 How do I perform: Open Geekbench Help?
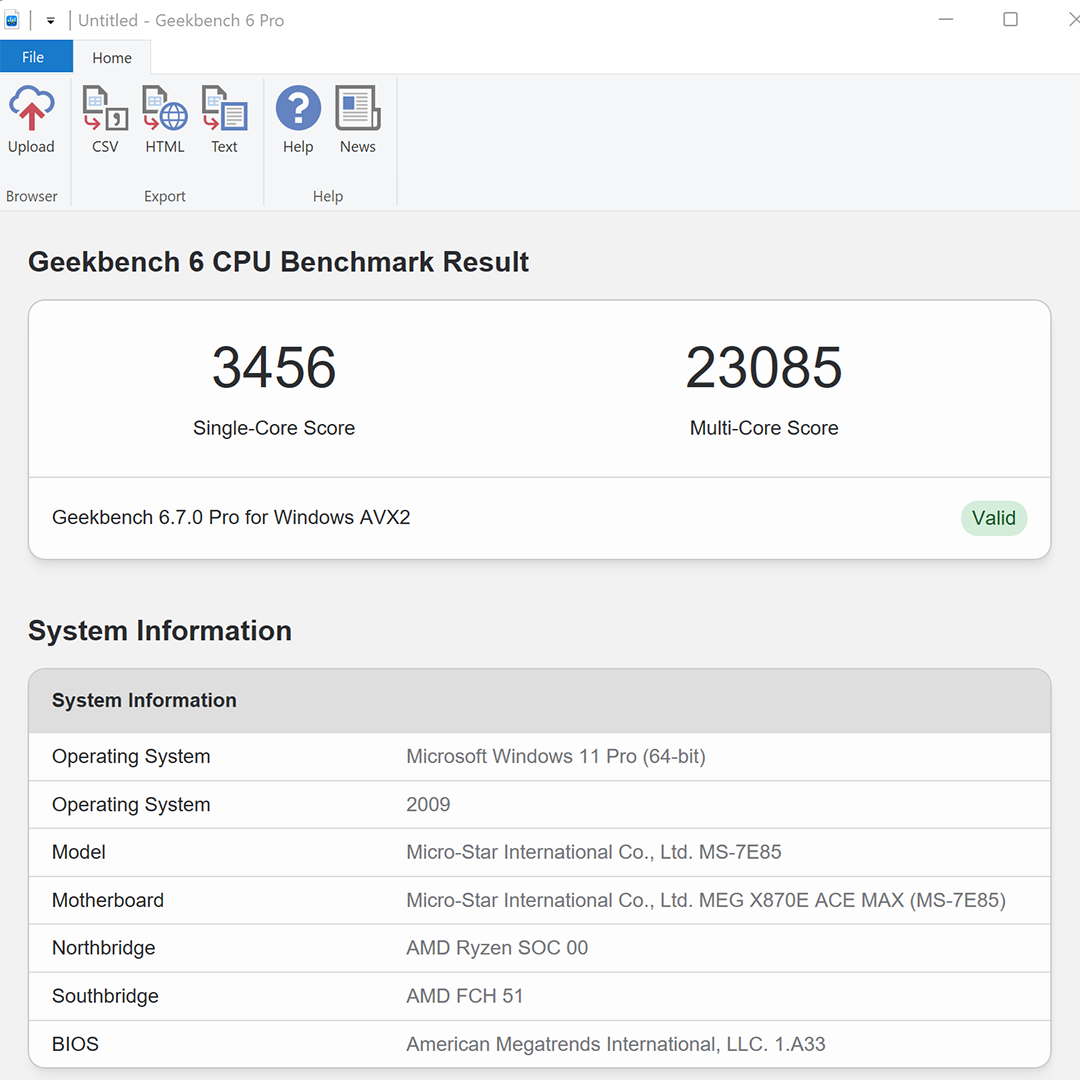[297, 118]
